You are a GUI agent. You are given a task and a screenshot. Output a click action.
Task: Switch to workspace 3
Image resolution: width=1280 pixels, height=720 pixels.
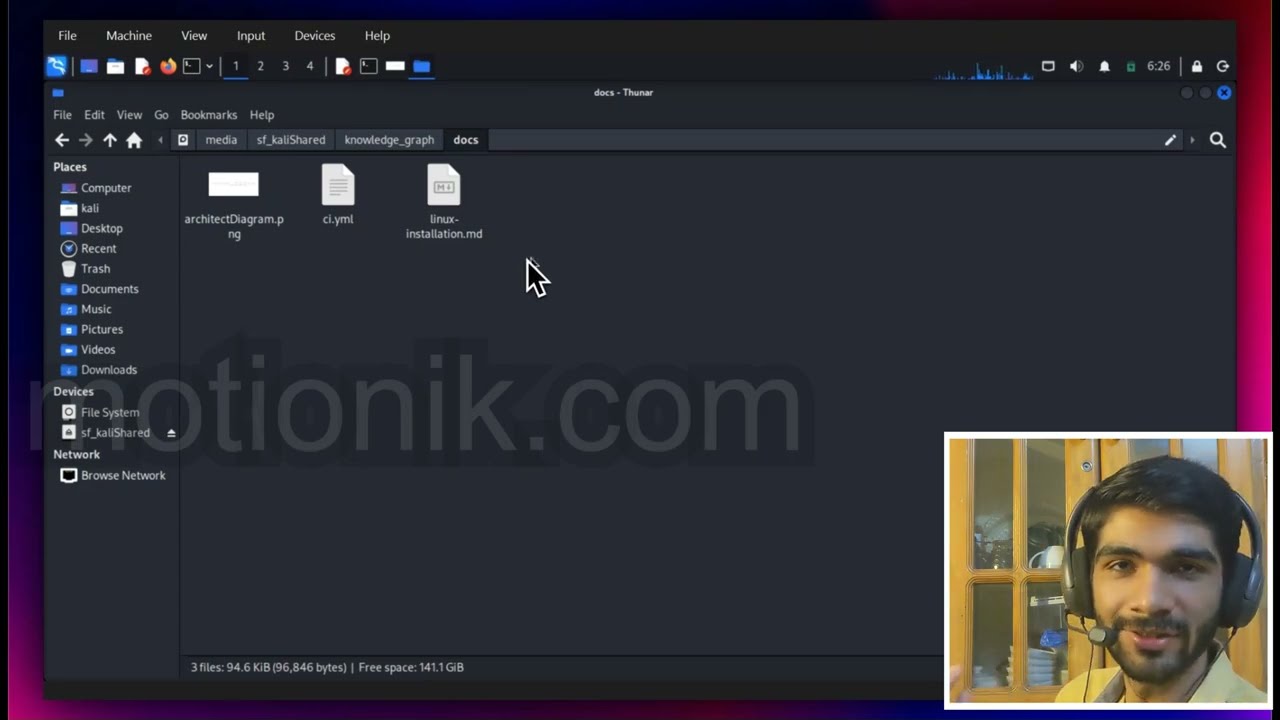[285, 66]
